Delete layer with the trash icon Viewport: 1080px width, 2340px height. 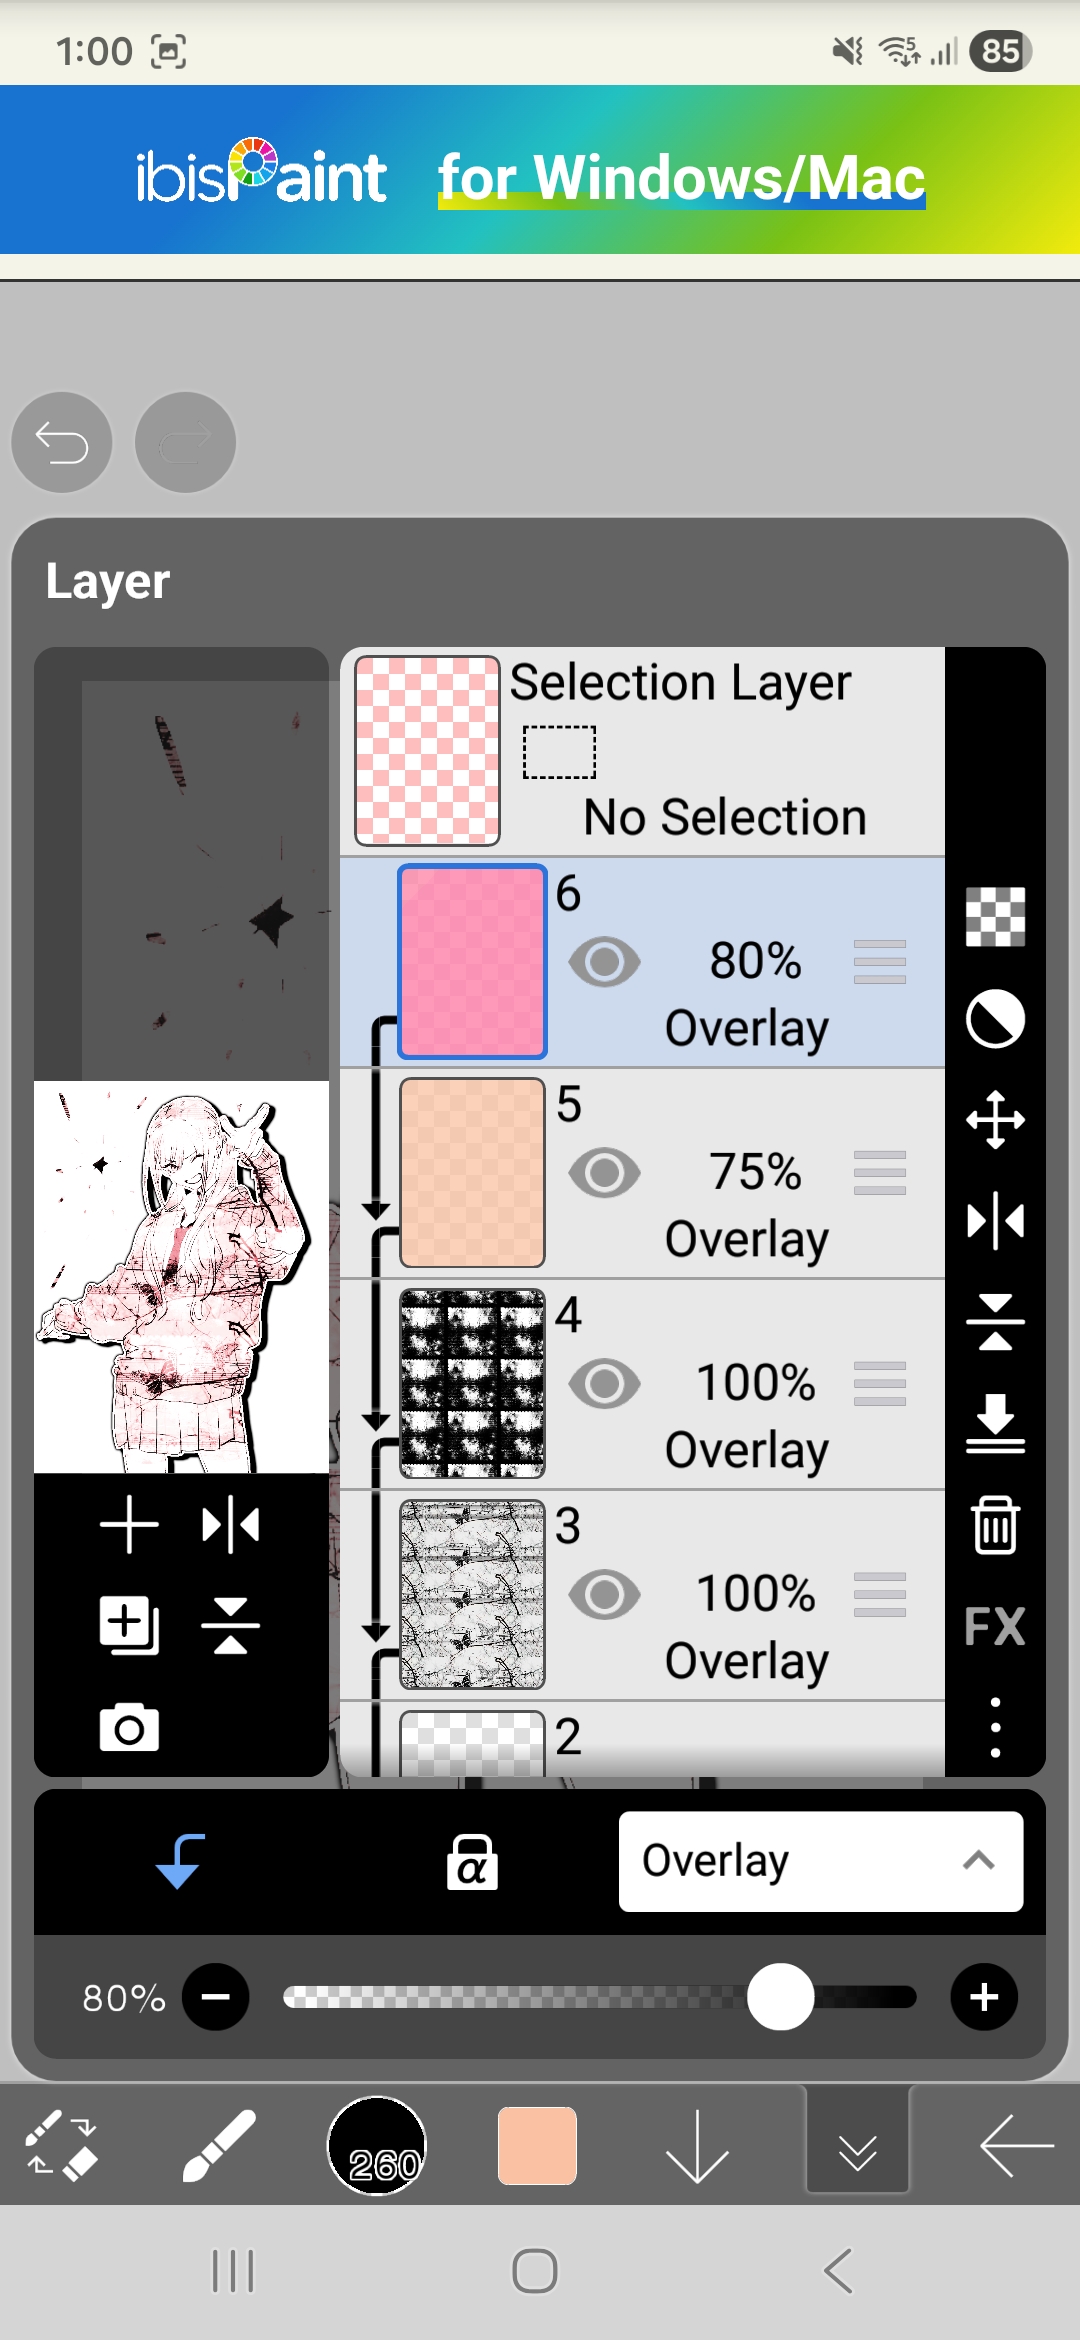[995, 1524]
